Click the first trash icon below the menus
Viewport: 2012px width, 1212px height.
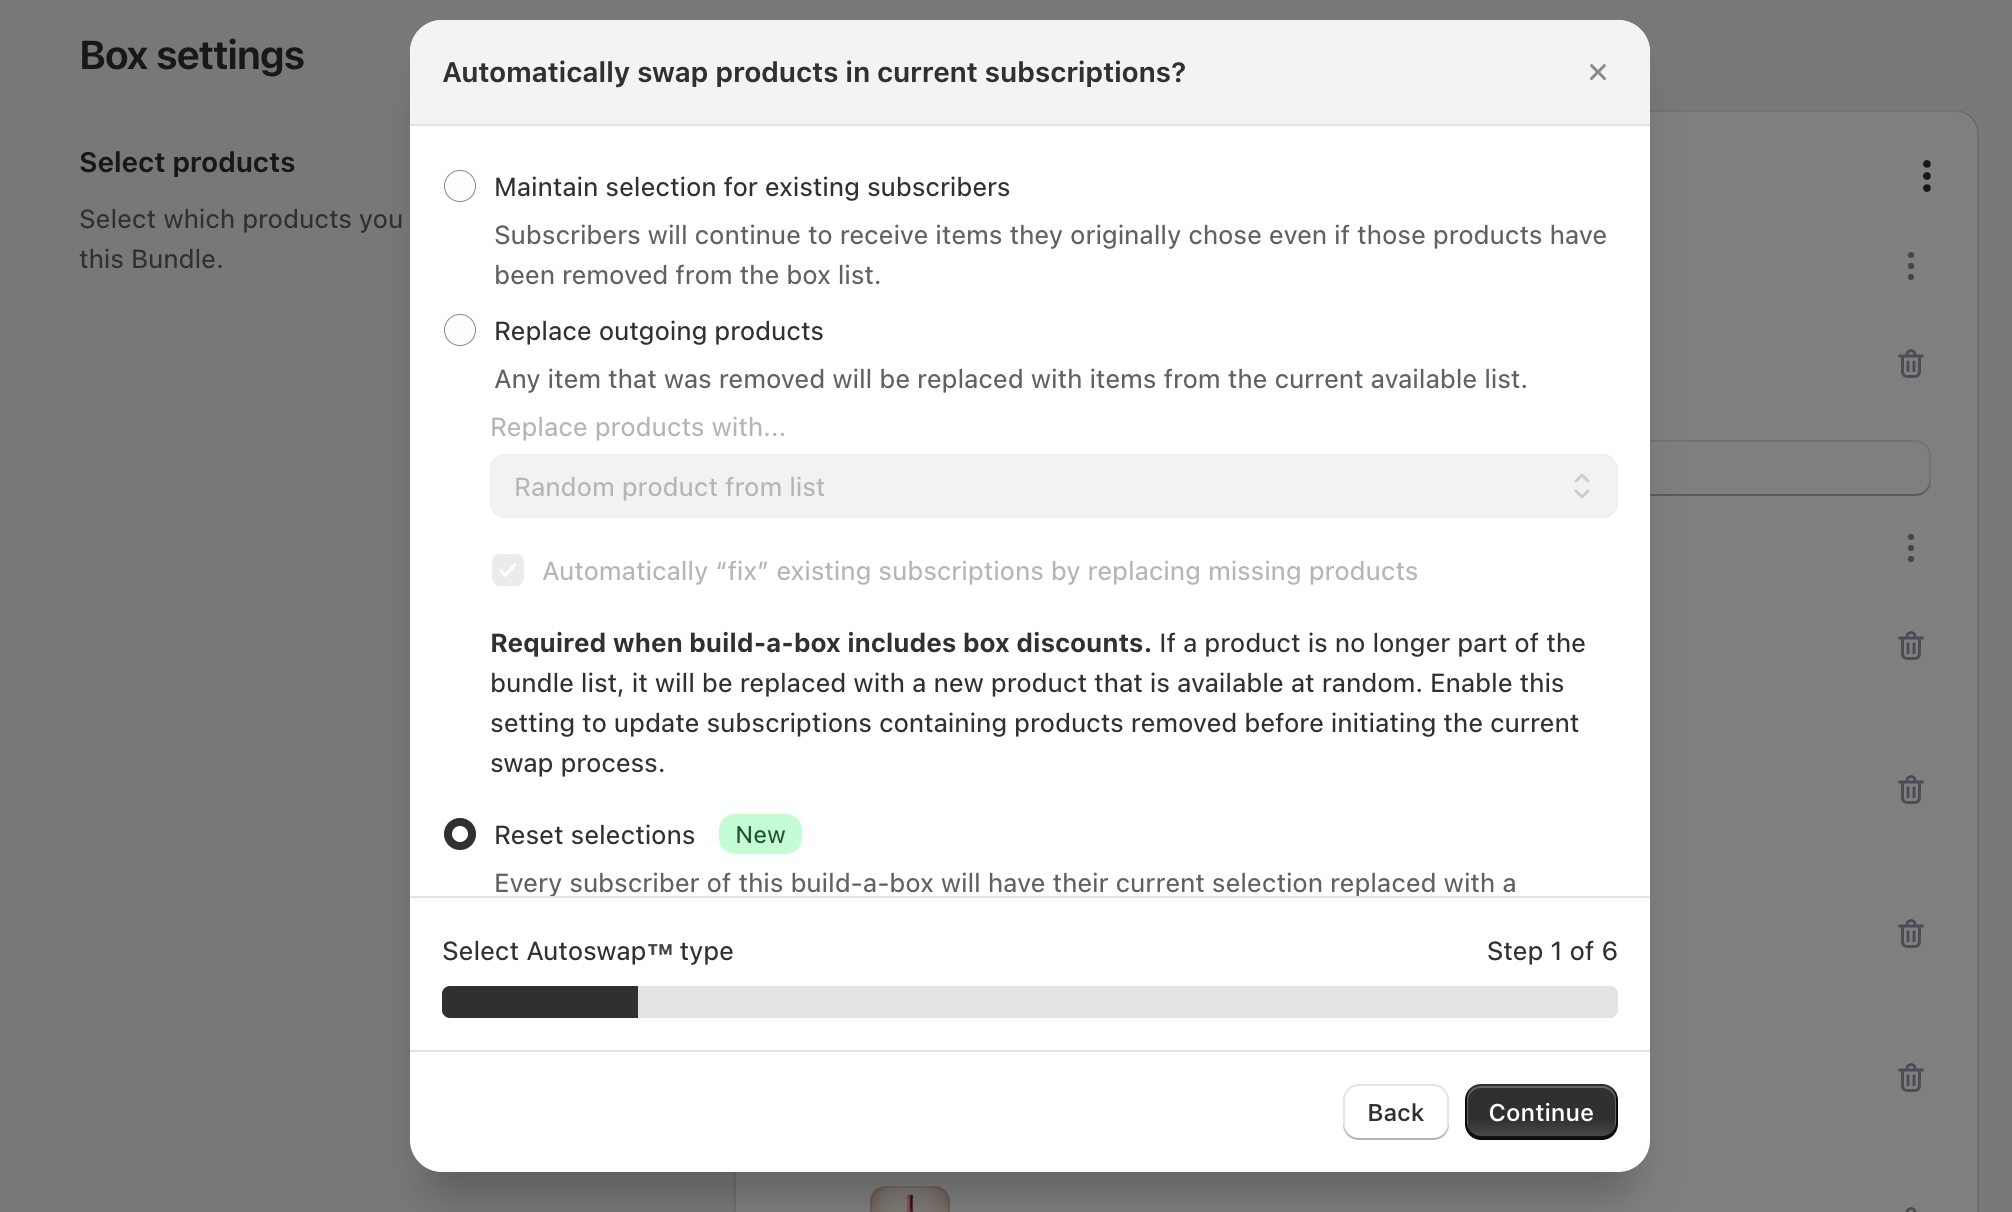(x=1910, y=364)
